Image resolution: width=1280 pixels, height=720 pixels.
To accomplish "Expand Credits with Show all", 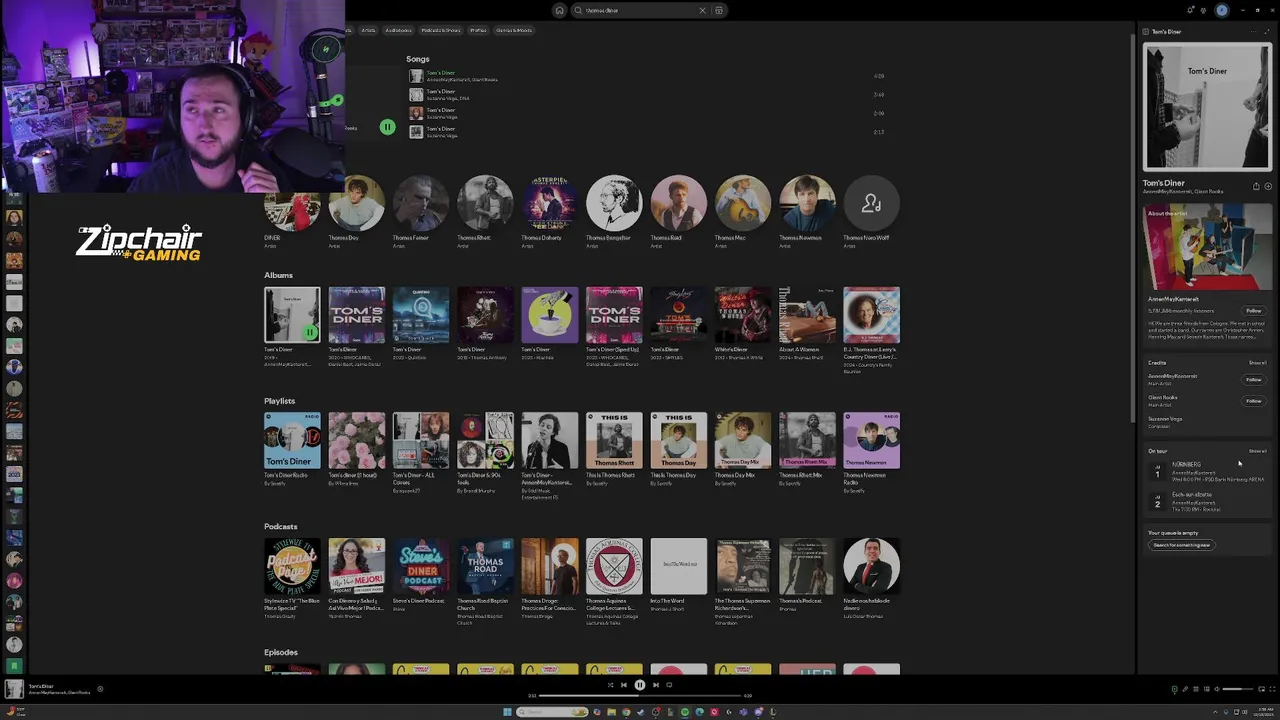I will point(1257,363).
